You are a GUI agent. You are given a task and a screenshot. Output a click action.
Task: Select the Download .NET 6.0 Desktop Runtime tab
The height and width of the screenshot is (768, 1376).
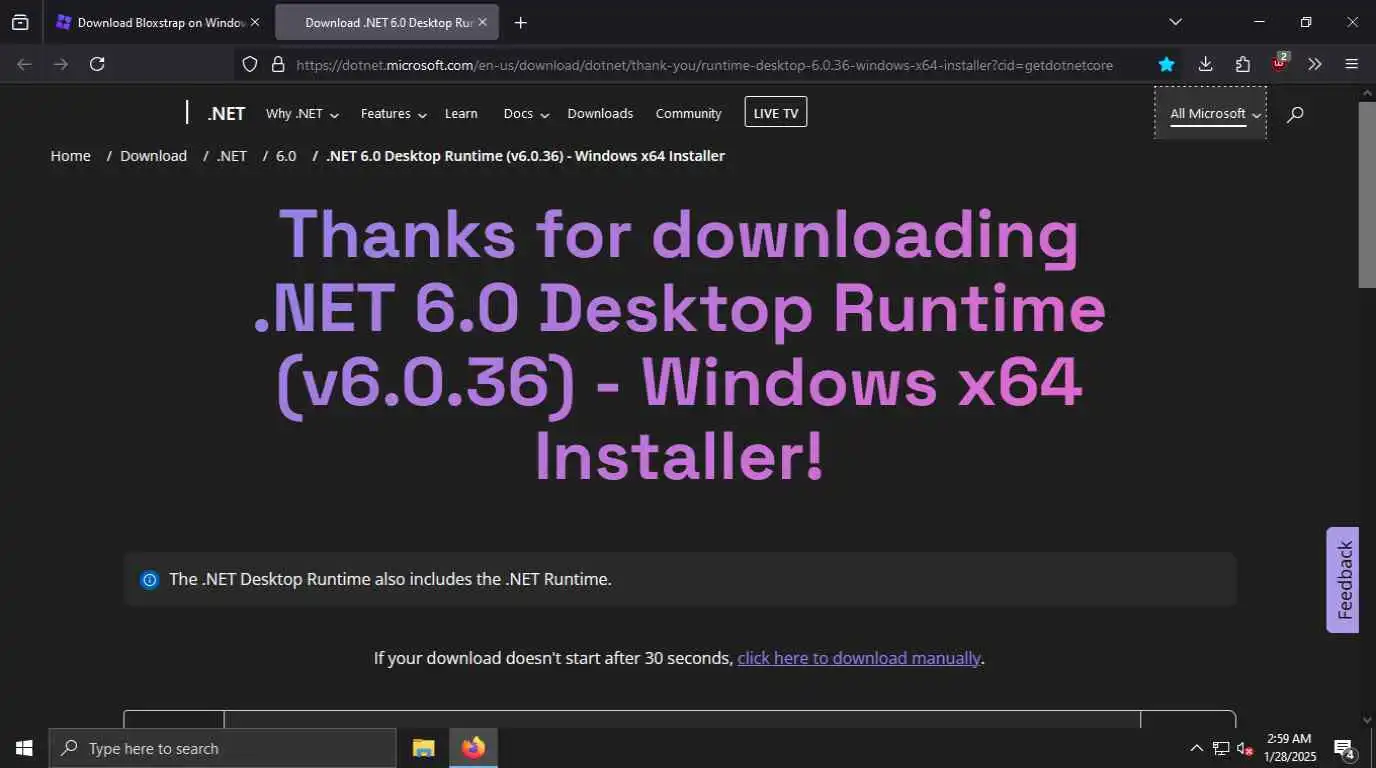pyautogui.click(x=387, y=22)
